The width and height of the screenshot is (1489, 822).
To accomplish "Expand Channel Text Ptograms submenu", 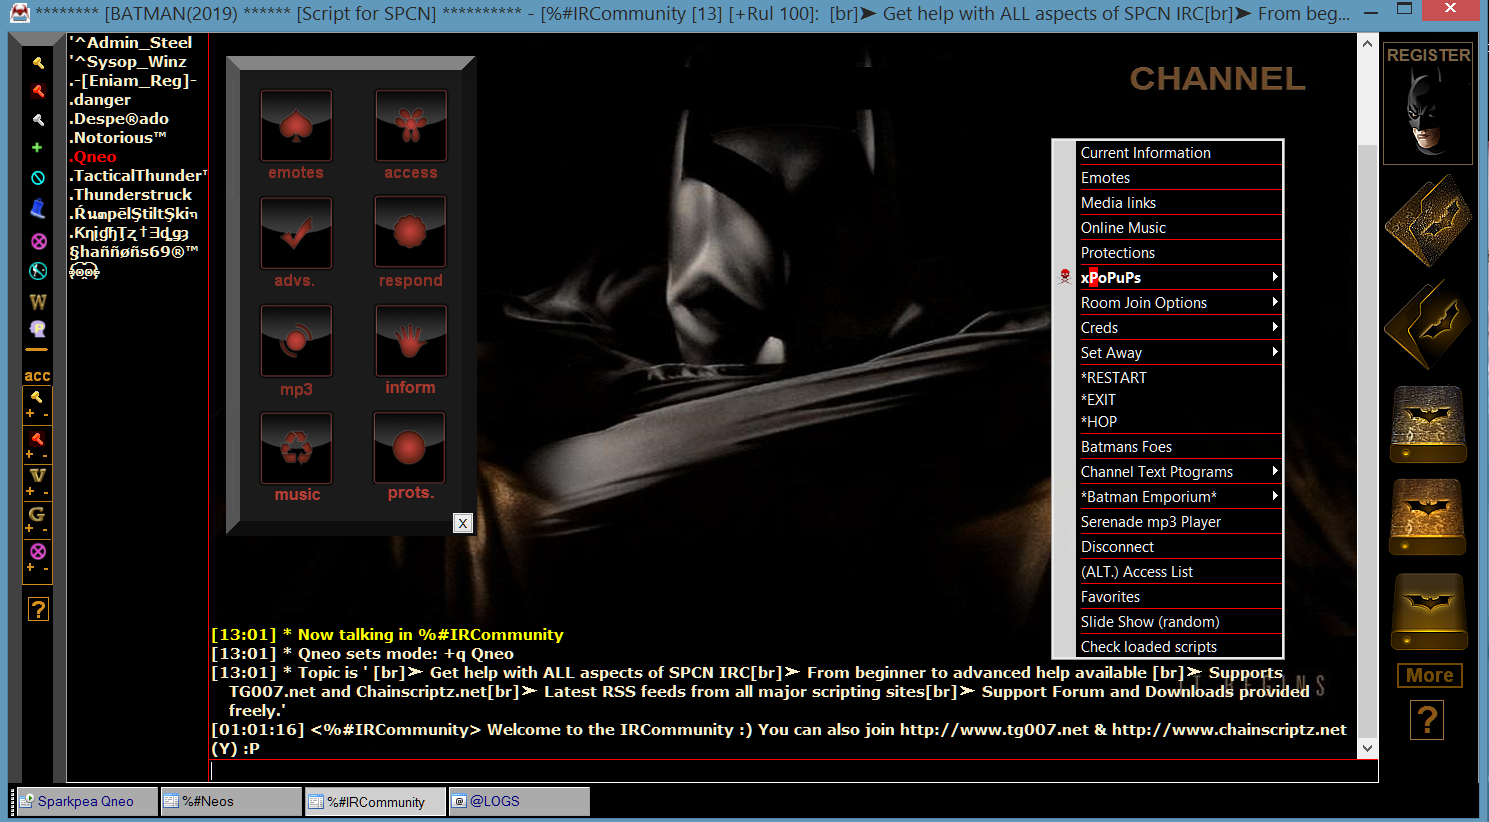I will (1180, 471).
